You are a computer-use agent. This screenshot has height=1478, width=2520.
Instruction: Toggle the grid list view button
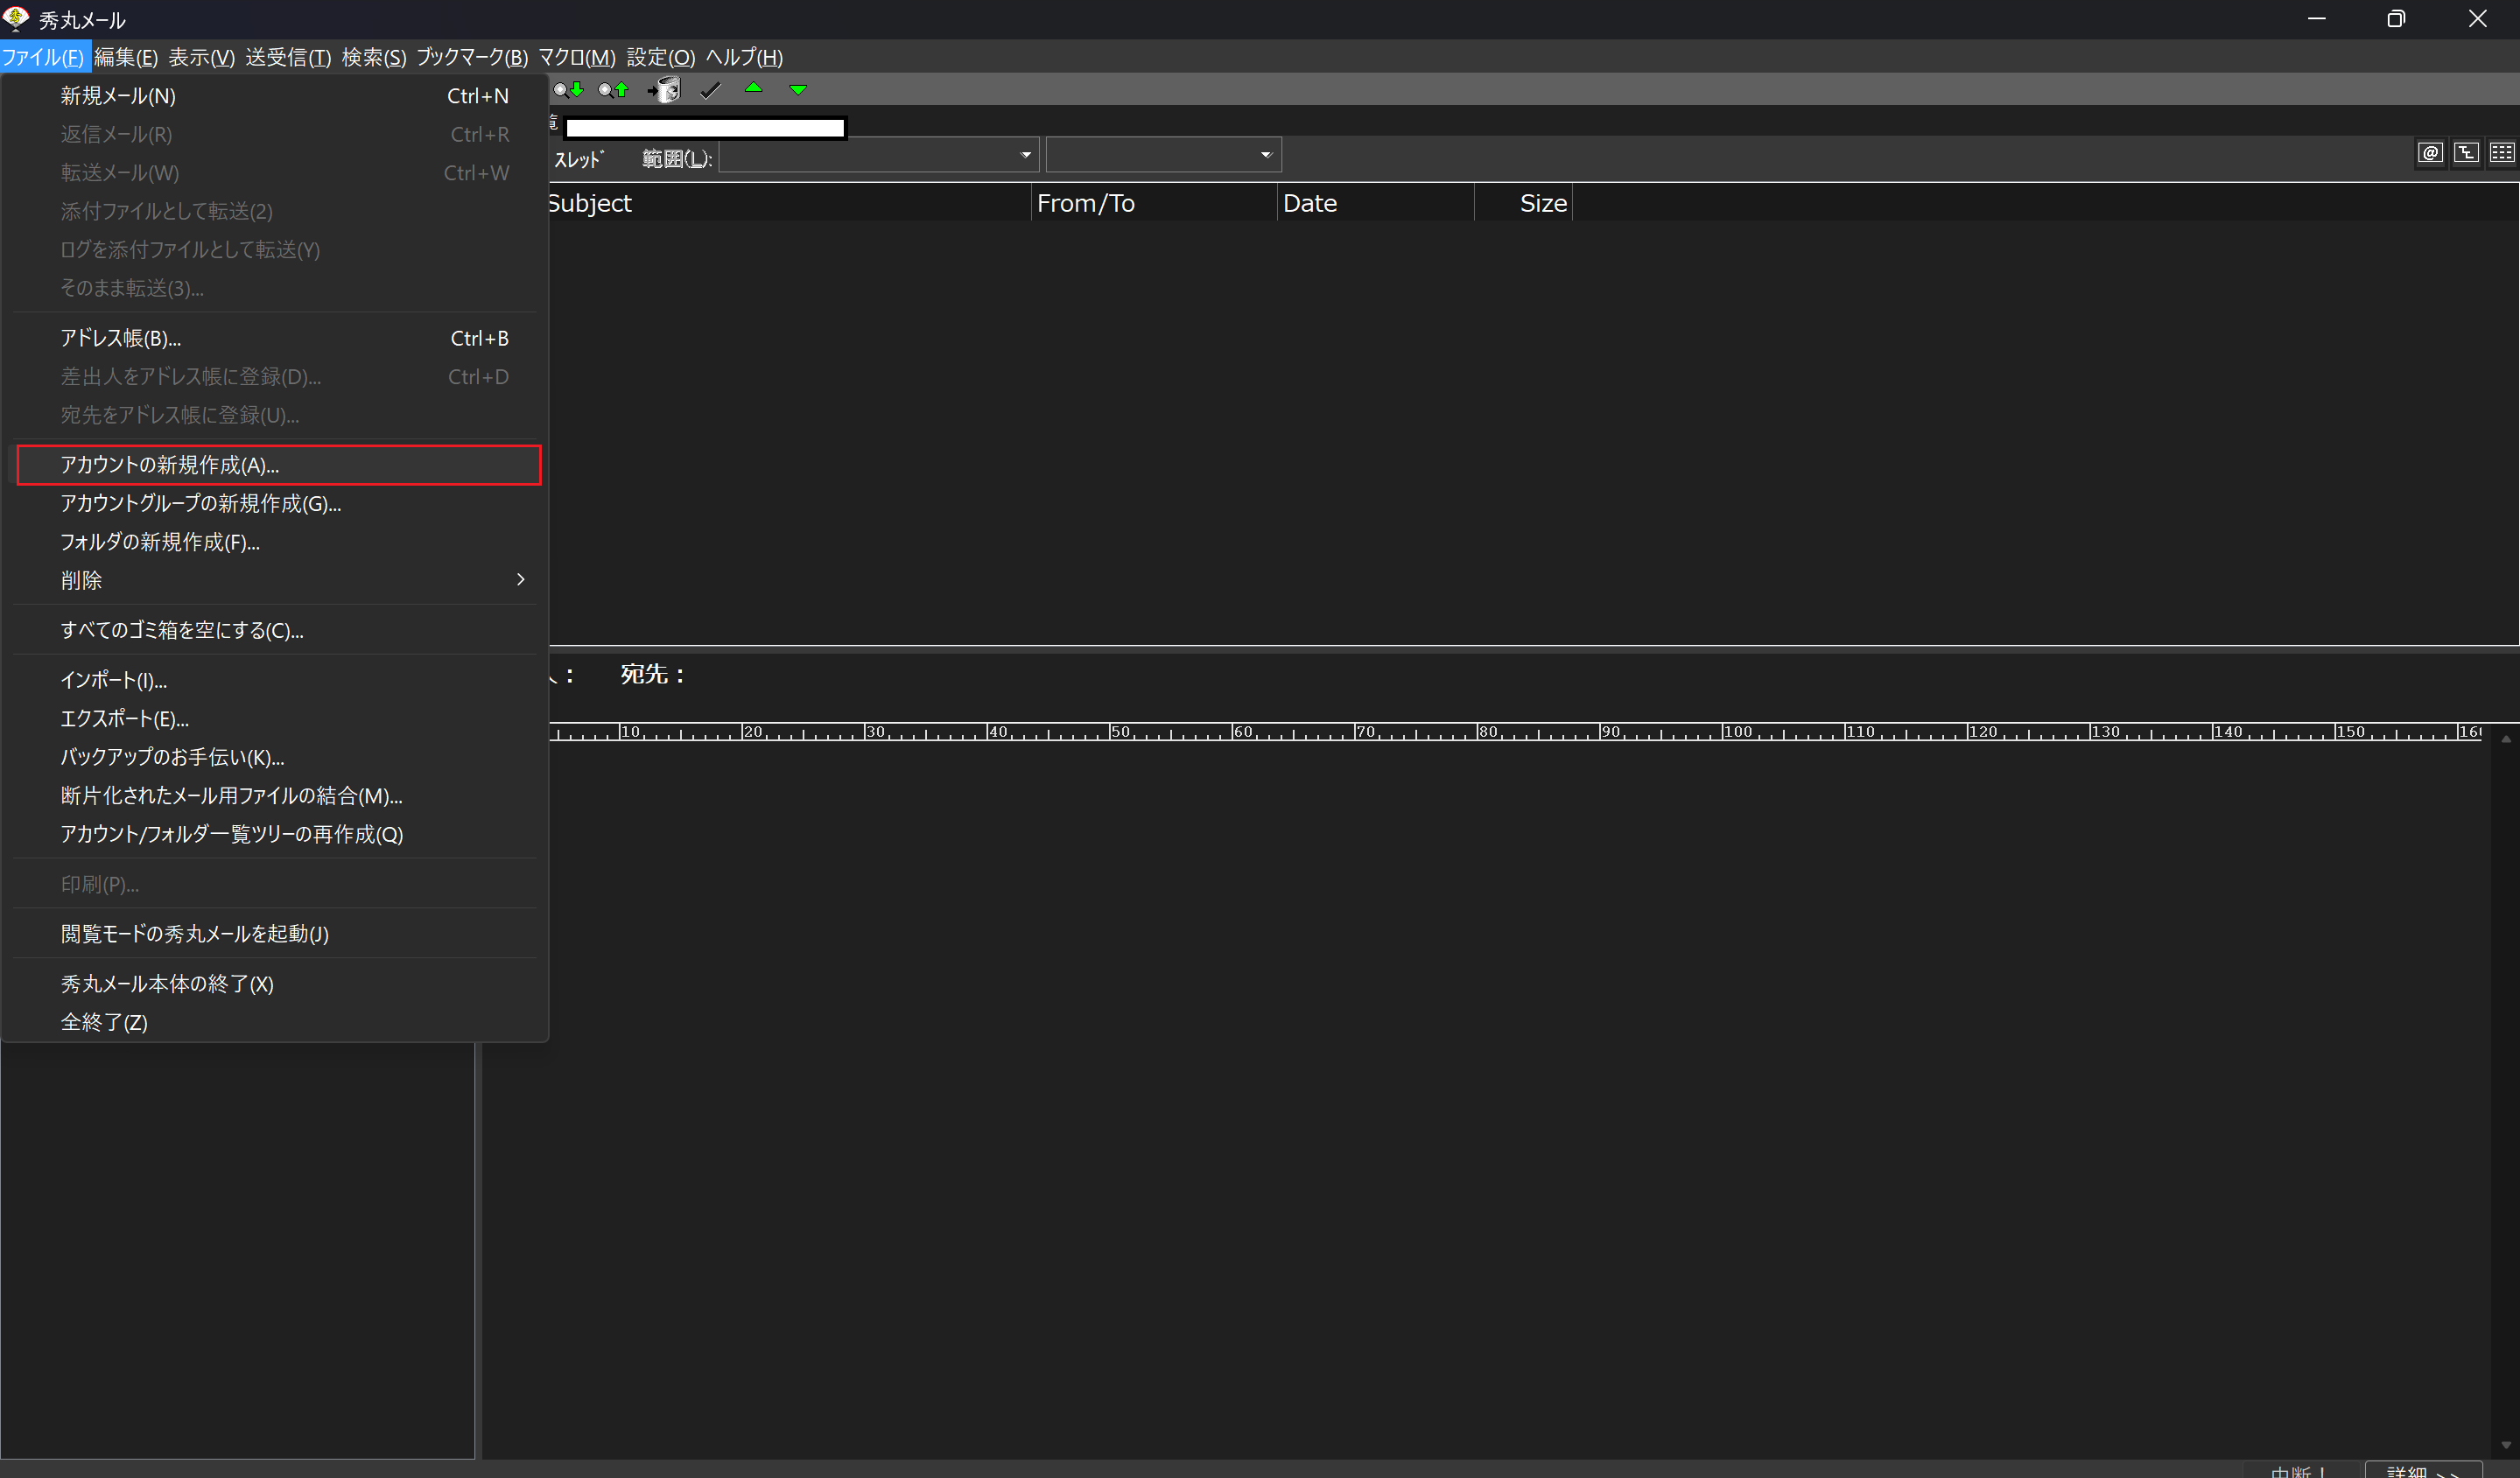pyautogui.click(x=2502, y=152)
